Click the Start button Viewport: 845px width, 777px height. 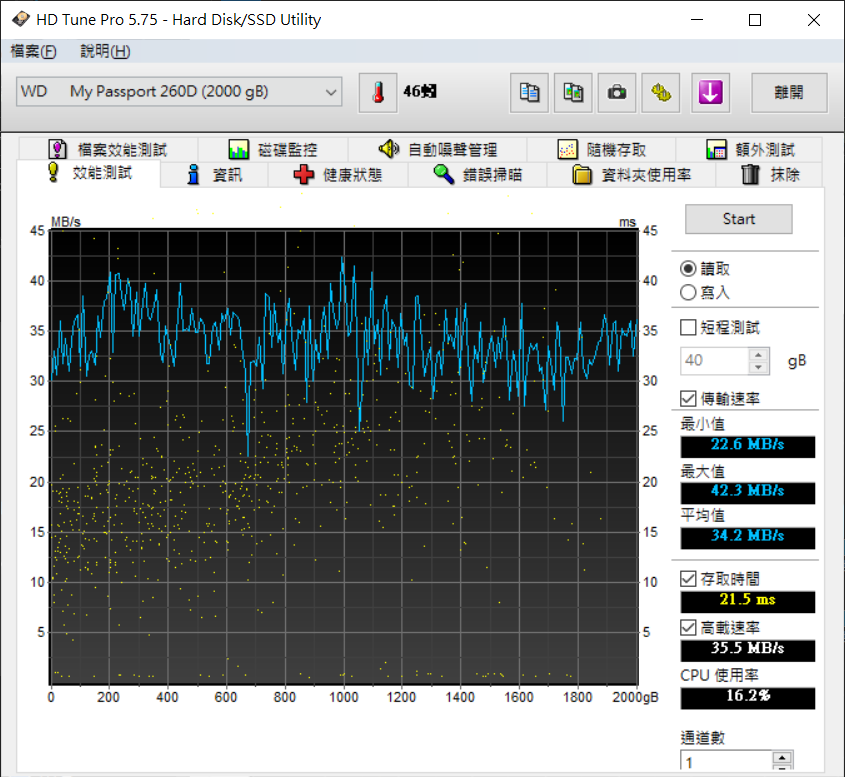click(738, 219)
